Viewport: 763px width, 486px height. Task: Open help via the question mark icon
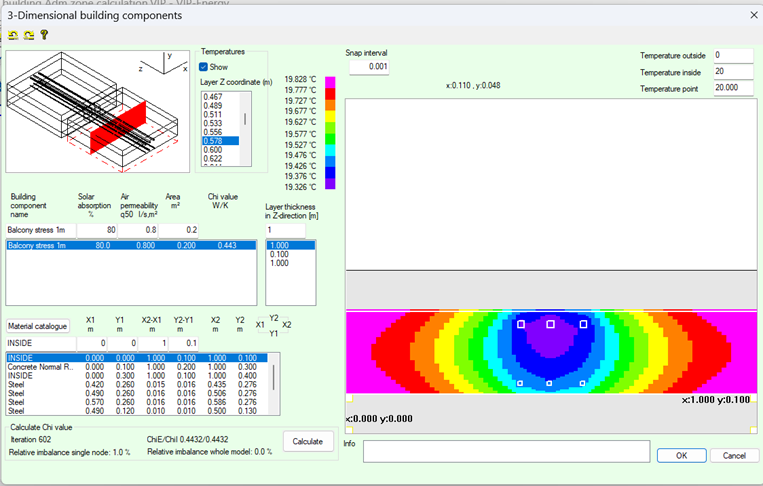coord(43,35)
